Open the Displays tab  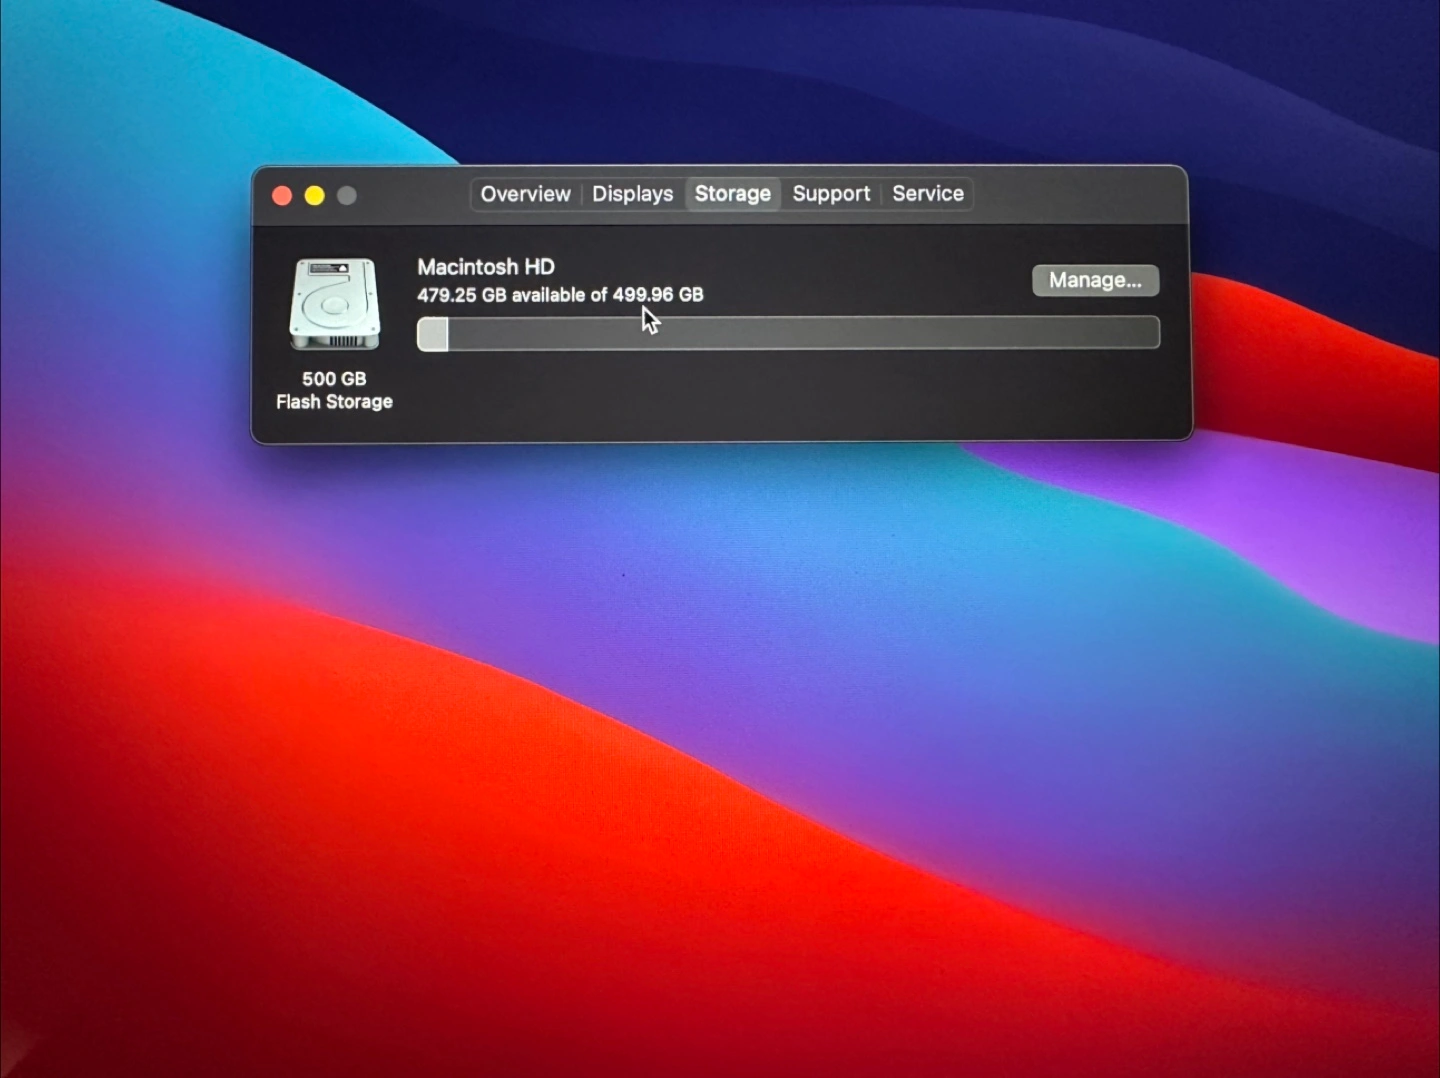coord(632,194)
